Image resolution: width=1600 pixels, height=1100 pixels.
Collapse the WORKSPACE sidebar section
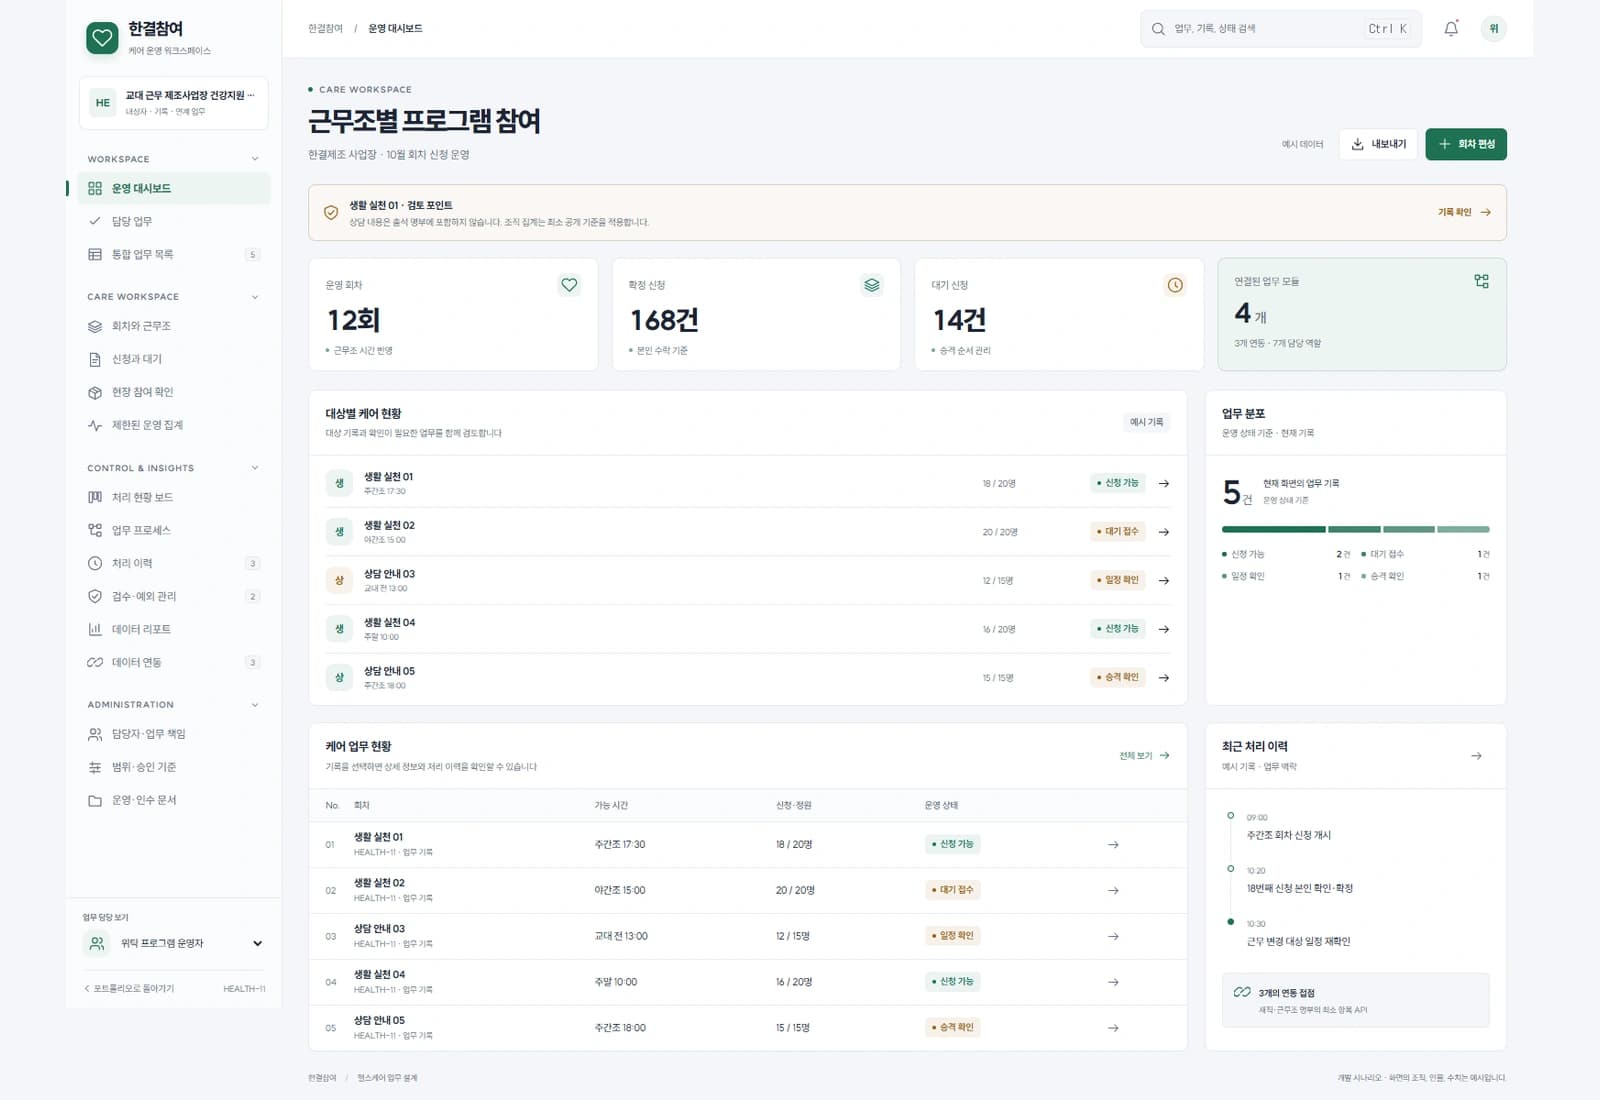[255, 159]
